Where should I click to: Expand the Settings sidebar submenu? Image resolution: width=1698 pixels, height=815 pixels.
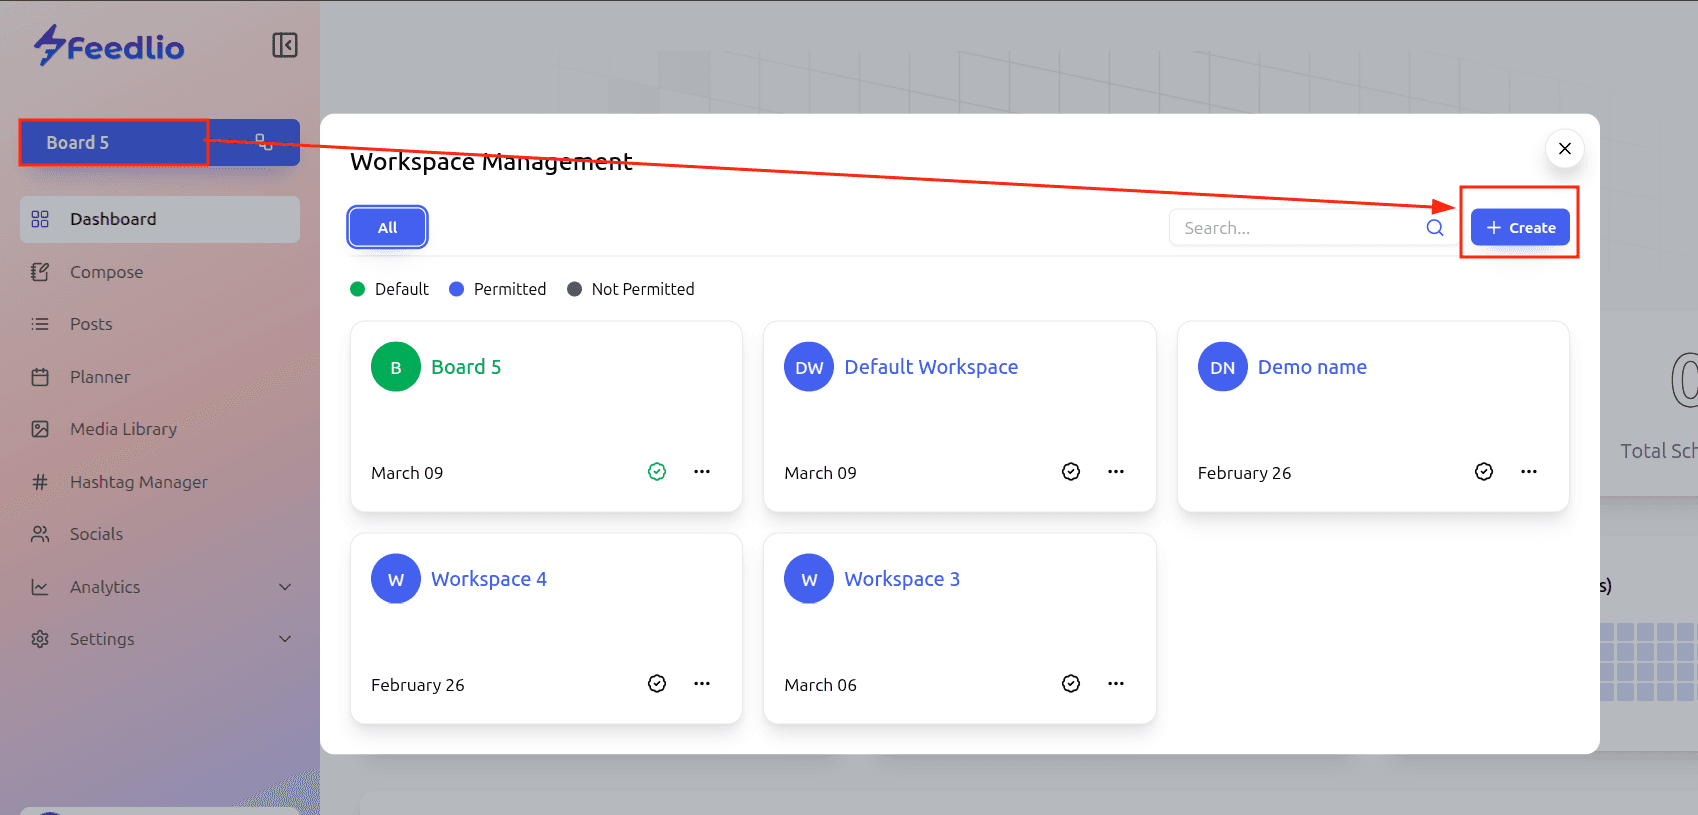pos(285,639)
